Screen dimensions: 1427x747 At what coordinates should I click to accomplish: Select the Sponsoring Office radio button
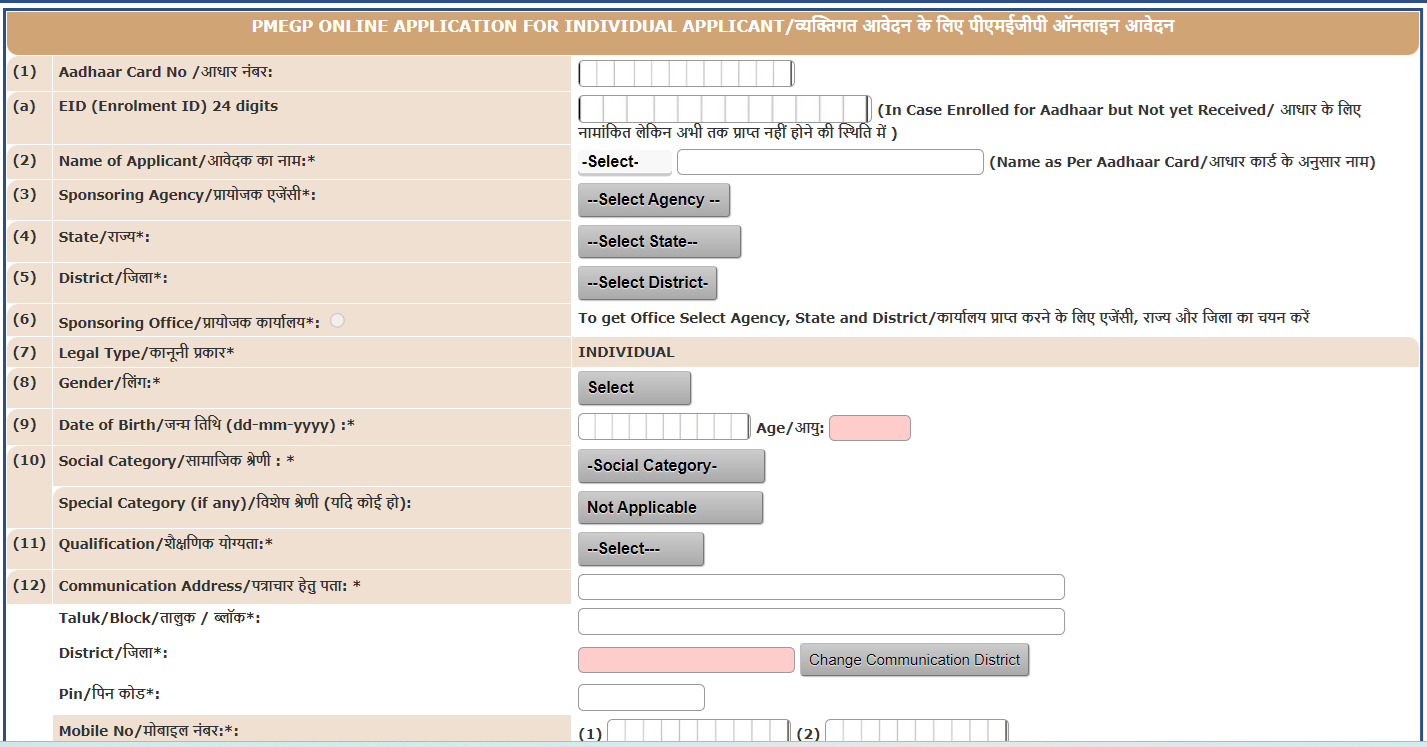[x=337, y=321]
